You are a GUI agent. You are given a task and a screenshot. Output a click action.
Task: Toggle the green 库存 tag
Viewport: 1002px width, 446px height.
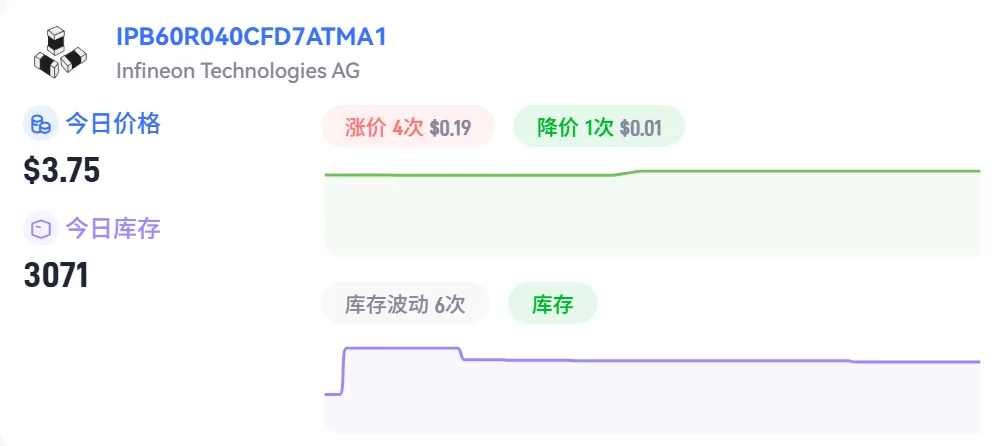click(x=553, y=304)
